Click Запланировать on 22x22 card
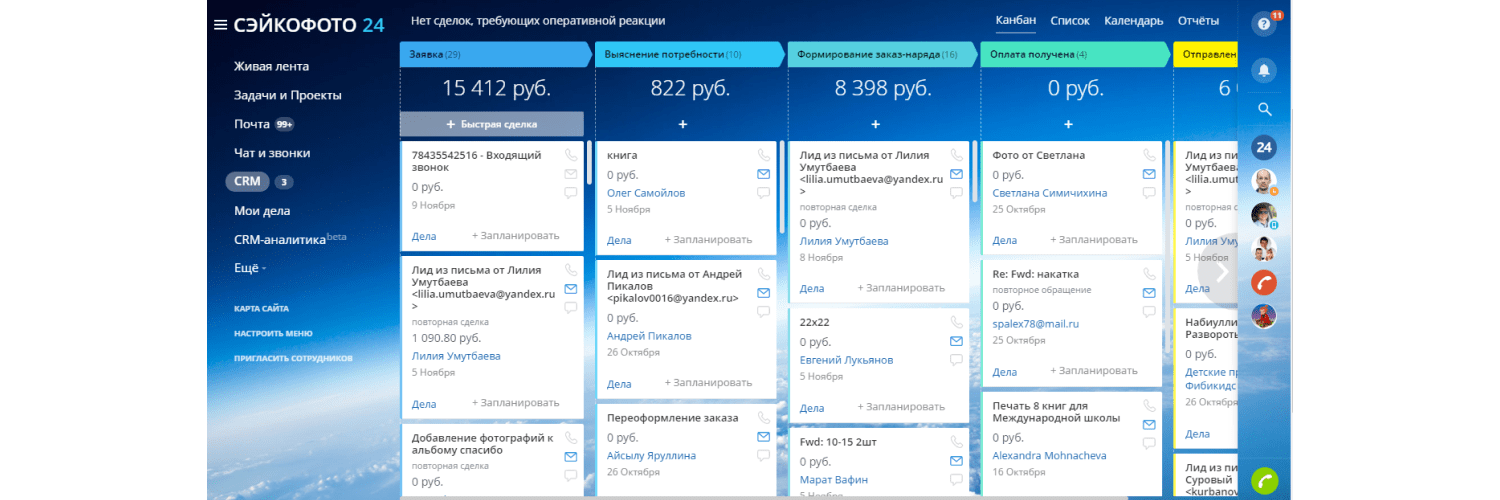This screenshot has width=1500, height=500. (901, 407)
